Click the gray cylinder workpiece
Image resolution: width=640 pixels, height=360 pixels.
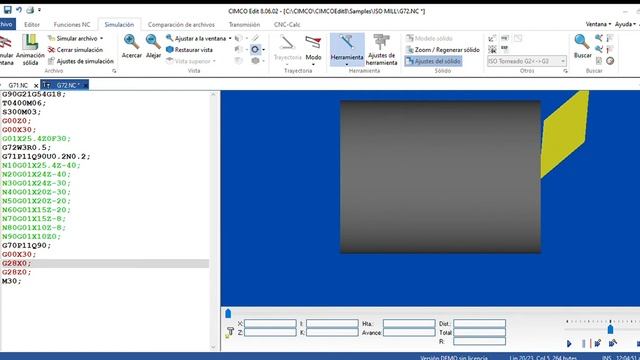click(440, 177)
